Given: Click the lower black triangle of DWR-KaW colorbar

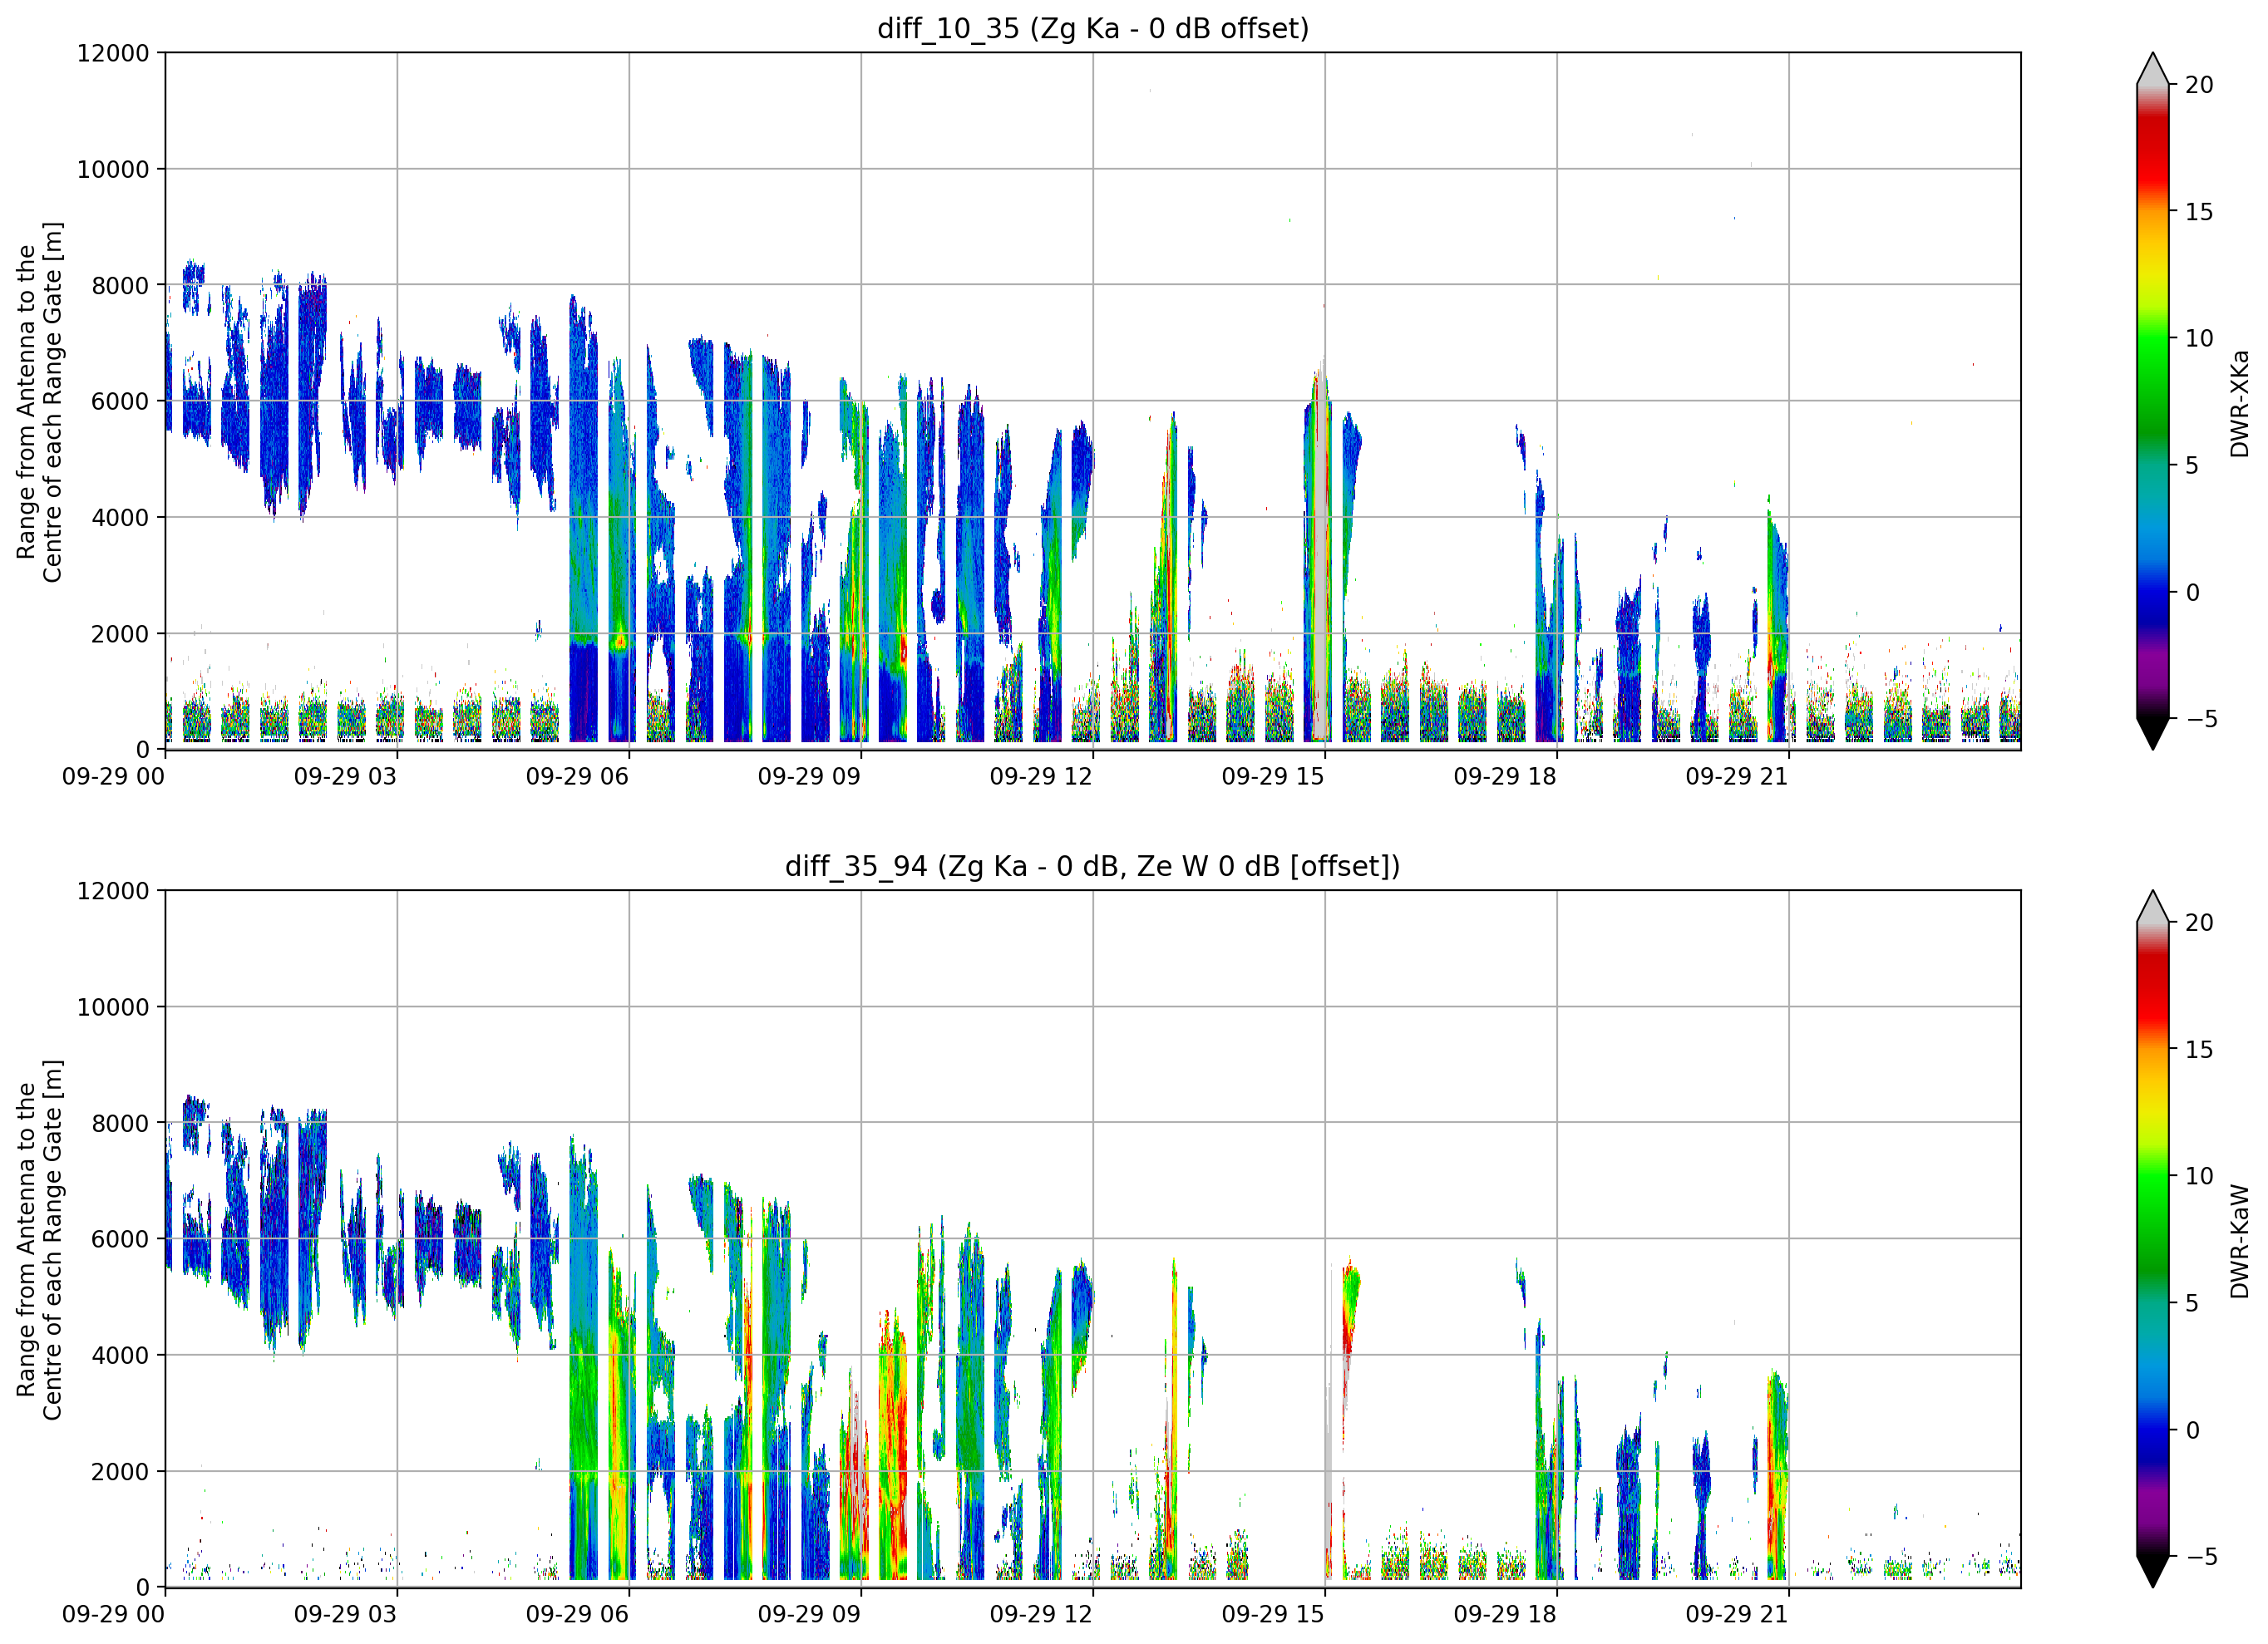Looking at the screenshot, I should click(2152, 1571).
